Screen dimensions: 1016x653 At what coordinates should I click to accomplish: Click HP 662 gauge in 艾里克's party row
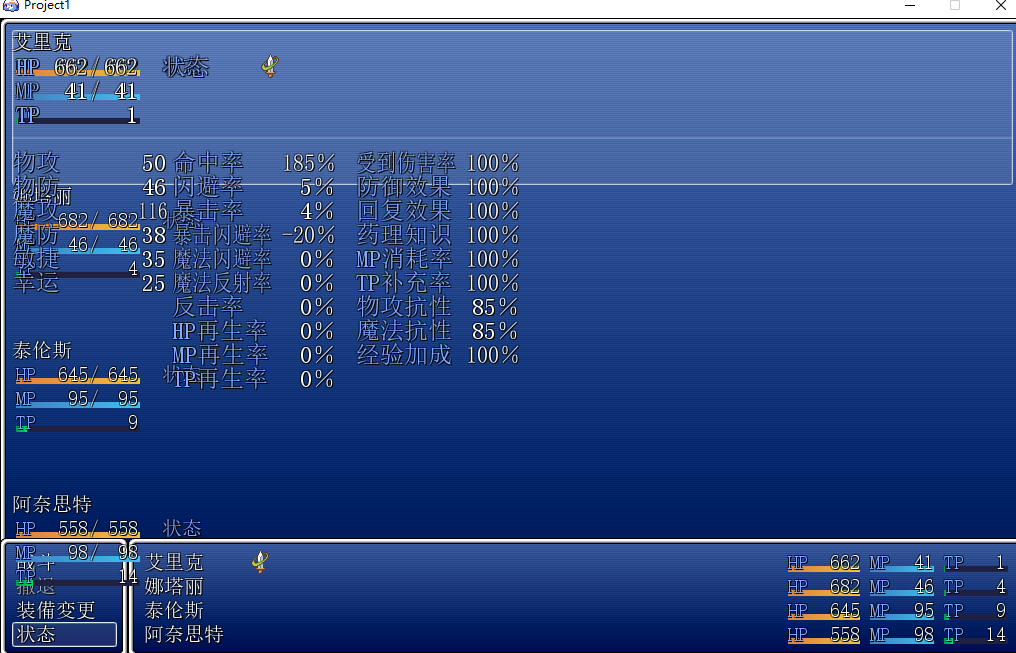824,562
